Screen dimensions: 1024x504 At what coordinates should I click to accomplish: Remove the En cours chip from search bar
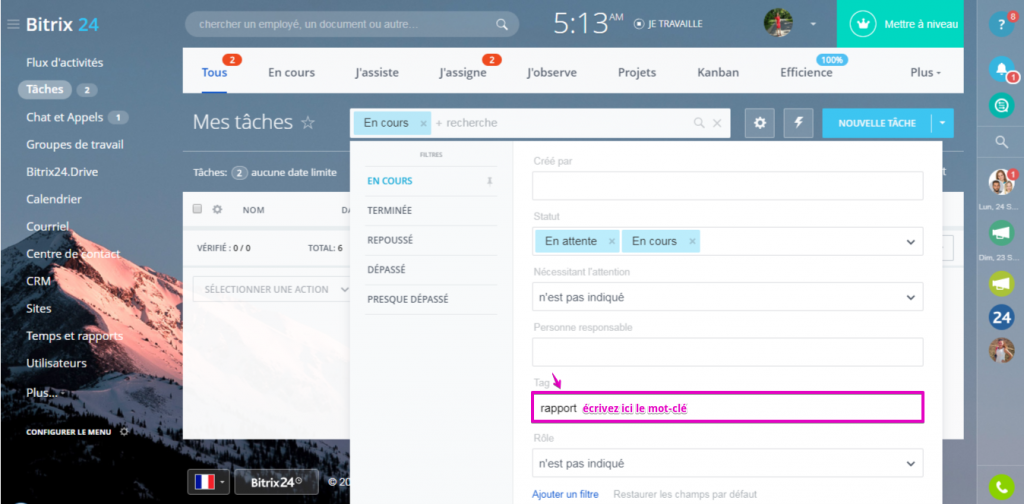423,123
